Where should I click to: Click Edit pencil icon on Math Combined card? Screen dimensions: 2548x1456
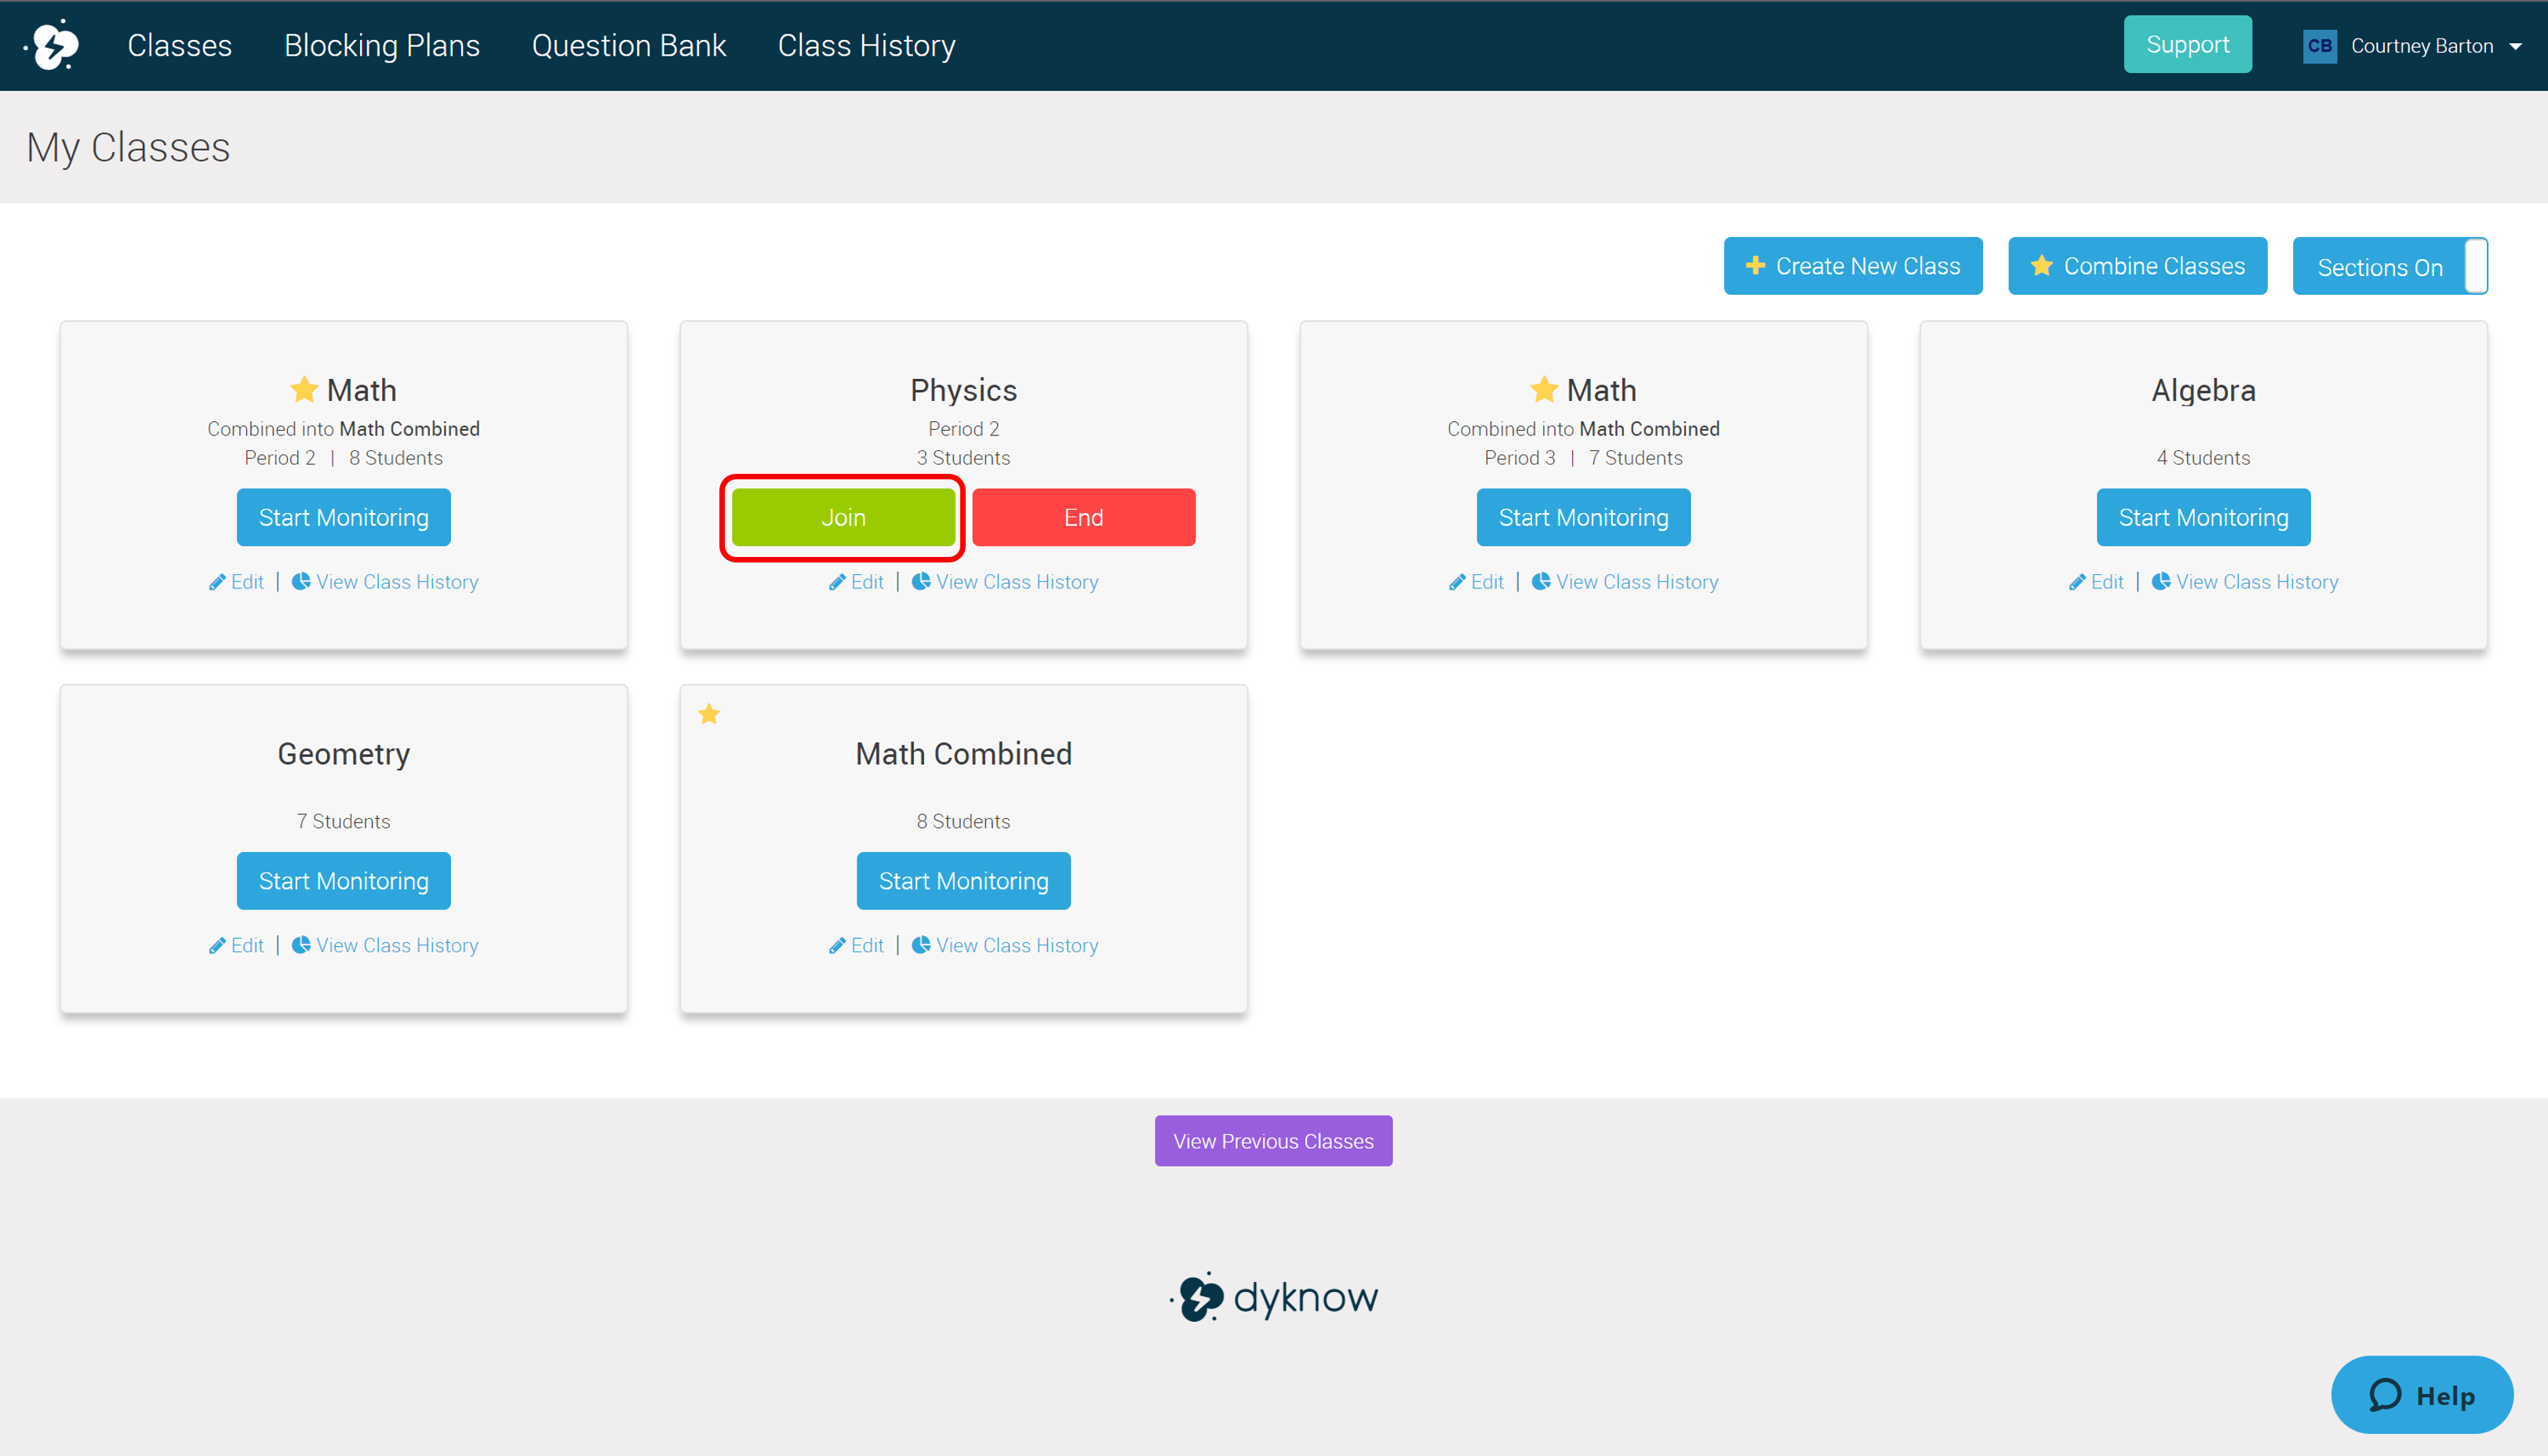coord(837,946)
